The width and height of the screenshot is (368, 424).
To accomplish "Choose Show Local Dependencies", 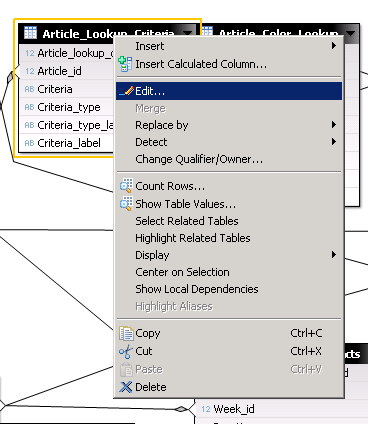I will point(197,289).
